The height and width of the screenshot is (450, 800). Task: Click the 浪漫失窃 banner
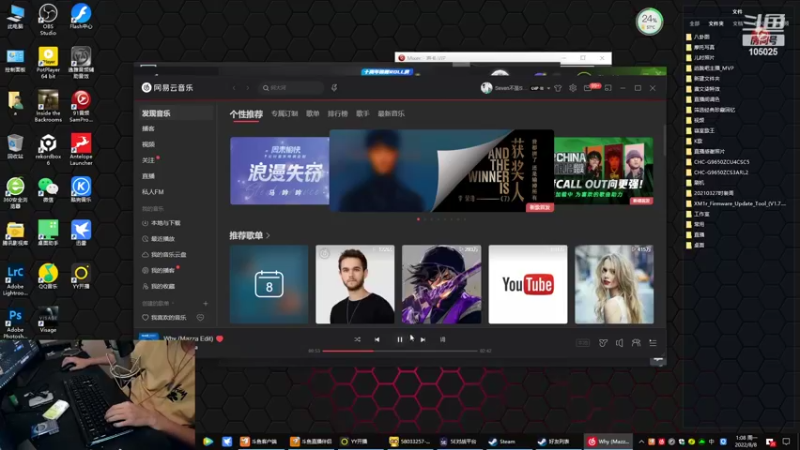280,171
